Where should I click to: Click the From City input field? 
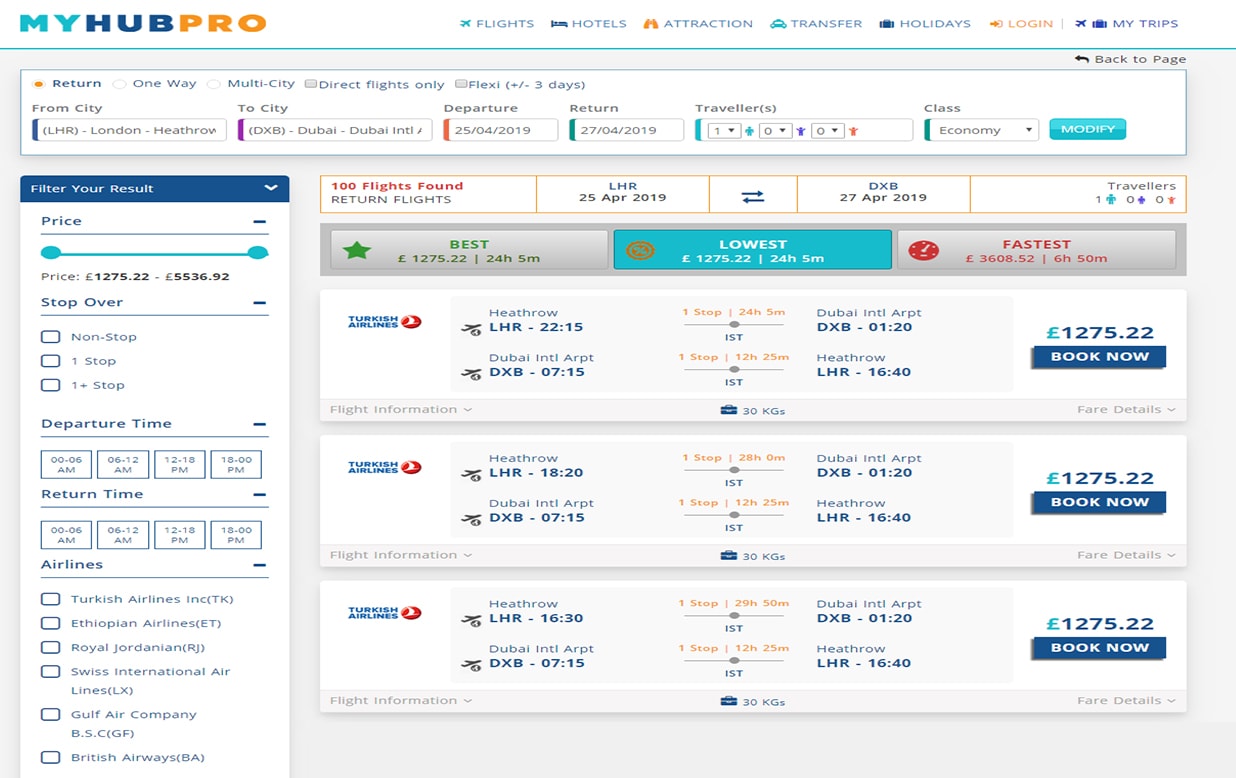[128, 130]
